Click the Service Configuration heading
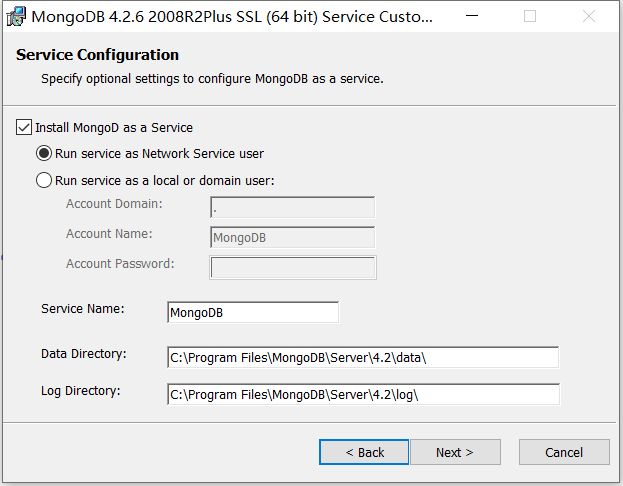Viewport: 623px width, 486px height. click(x=98, y=55)
